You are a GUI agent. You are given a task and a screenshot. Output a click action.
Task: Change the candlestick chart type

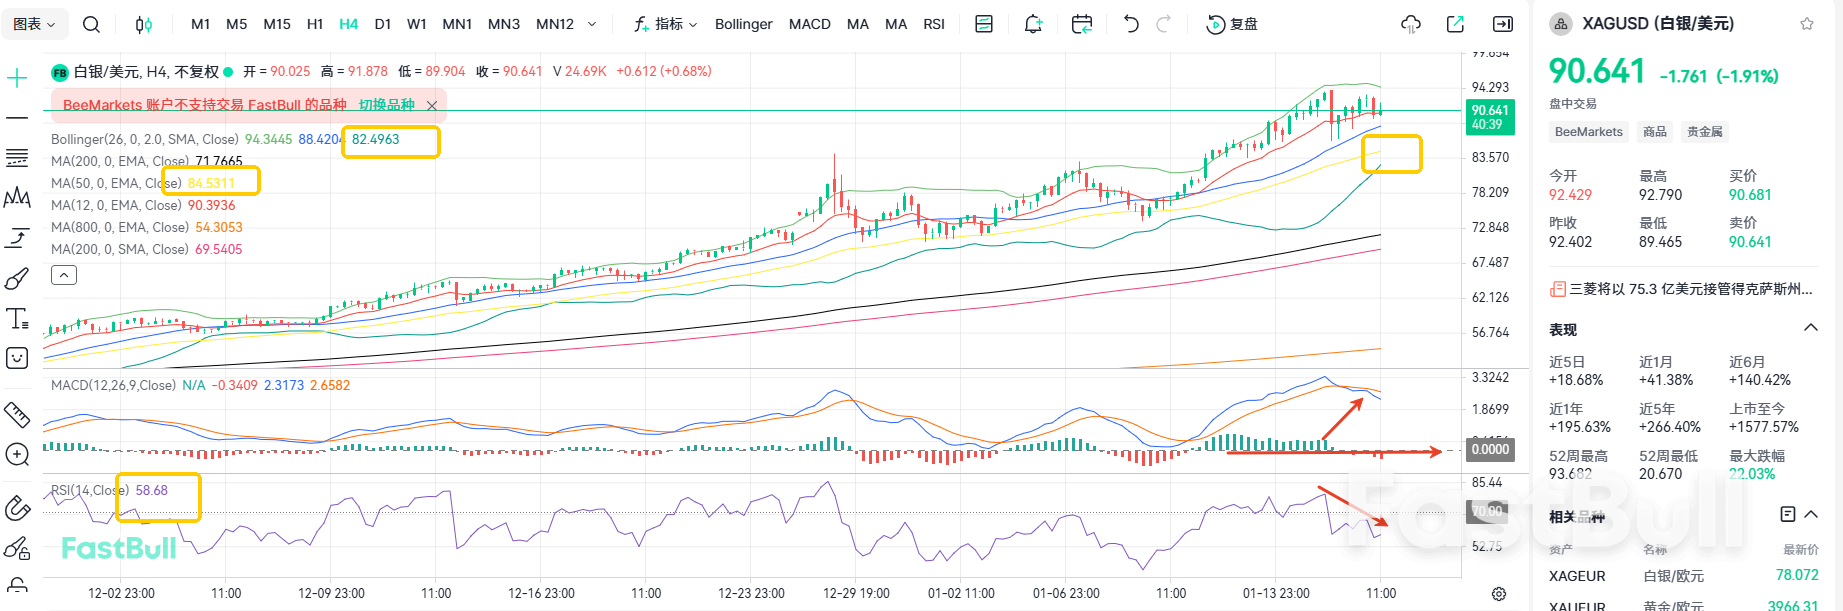(144, 24)
